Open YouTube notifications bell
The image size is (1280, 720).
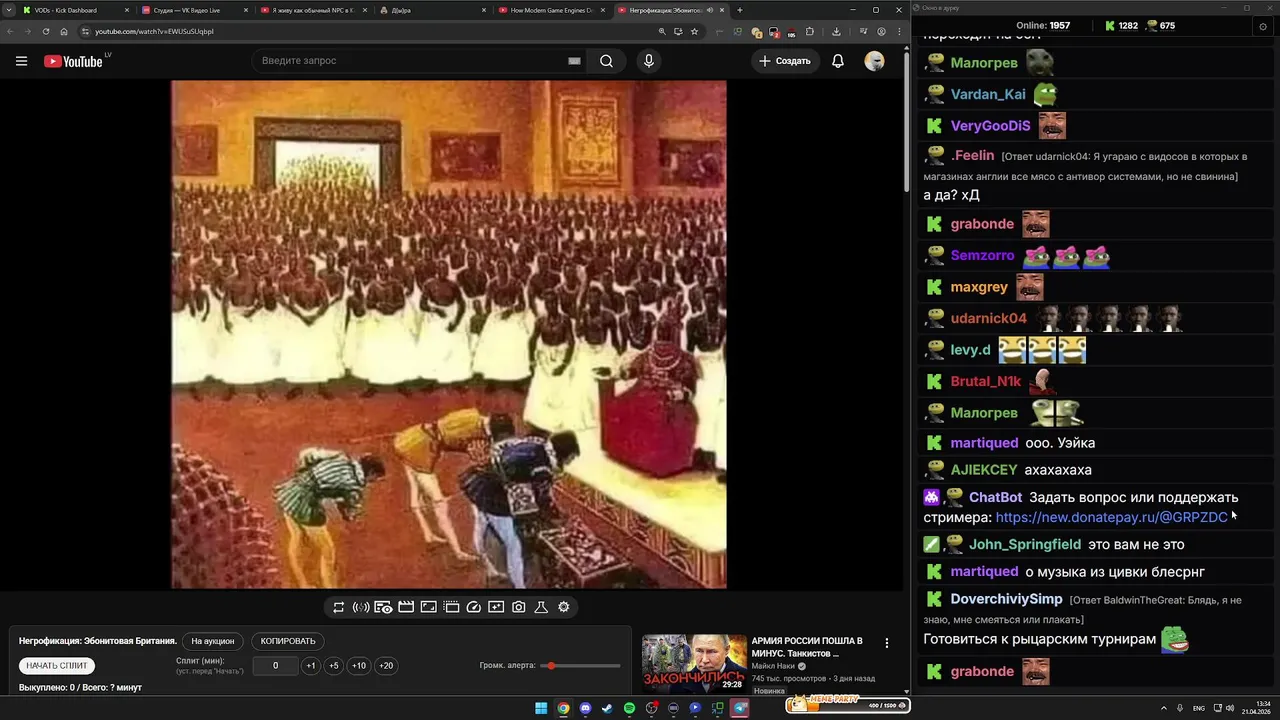click(838, 61)
